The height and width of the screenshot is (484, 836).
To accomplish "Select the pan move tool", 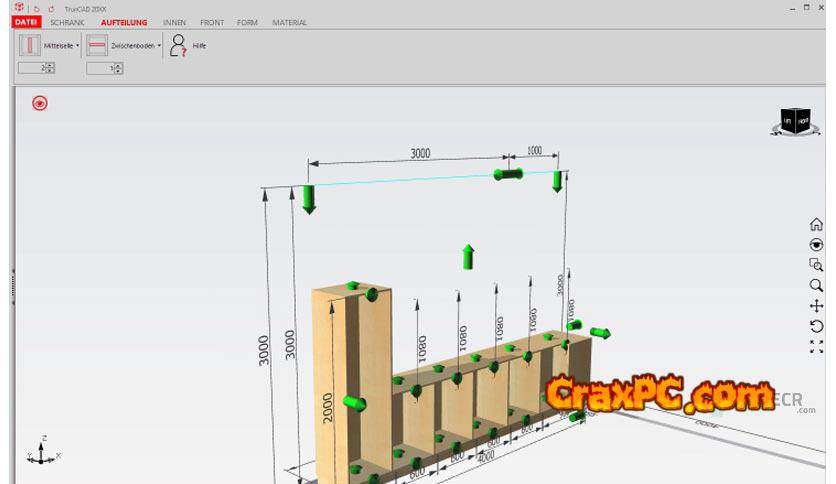I will (x=816, y=306).
